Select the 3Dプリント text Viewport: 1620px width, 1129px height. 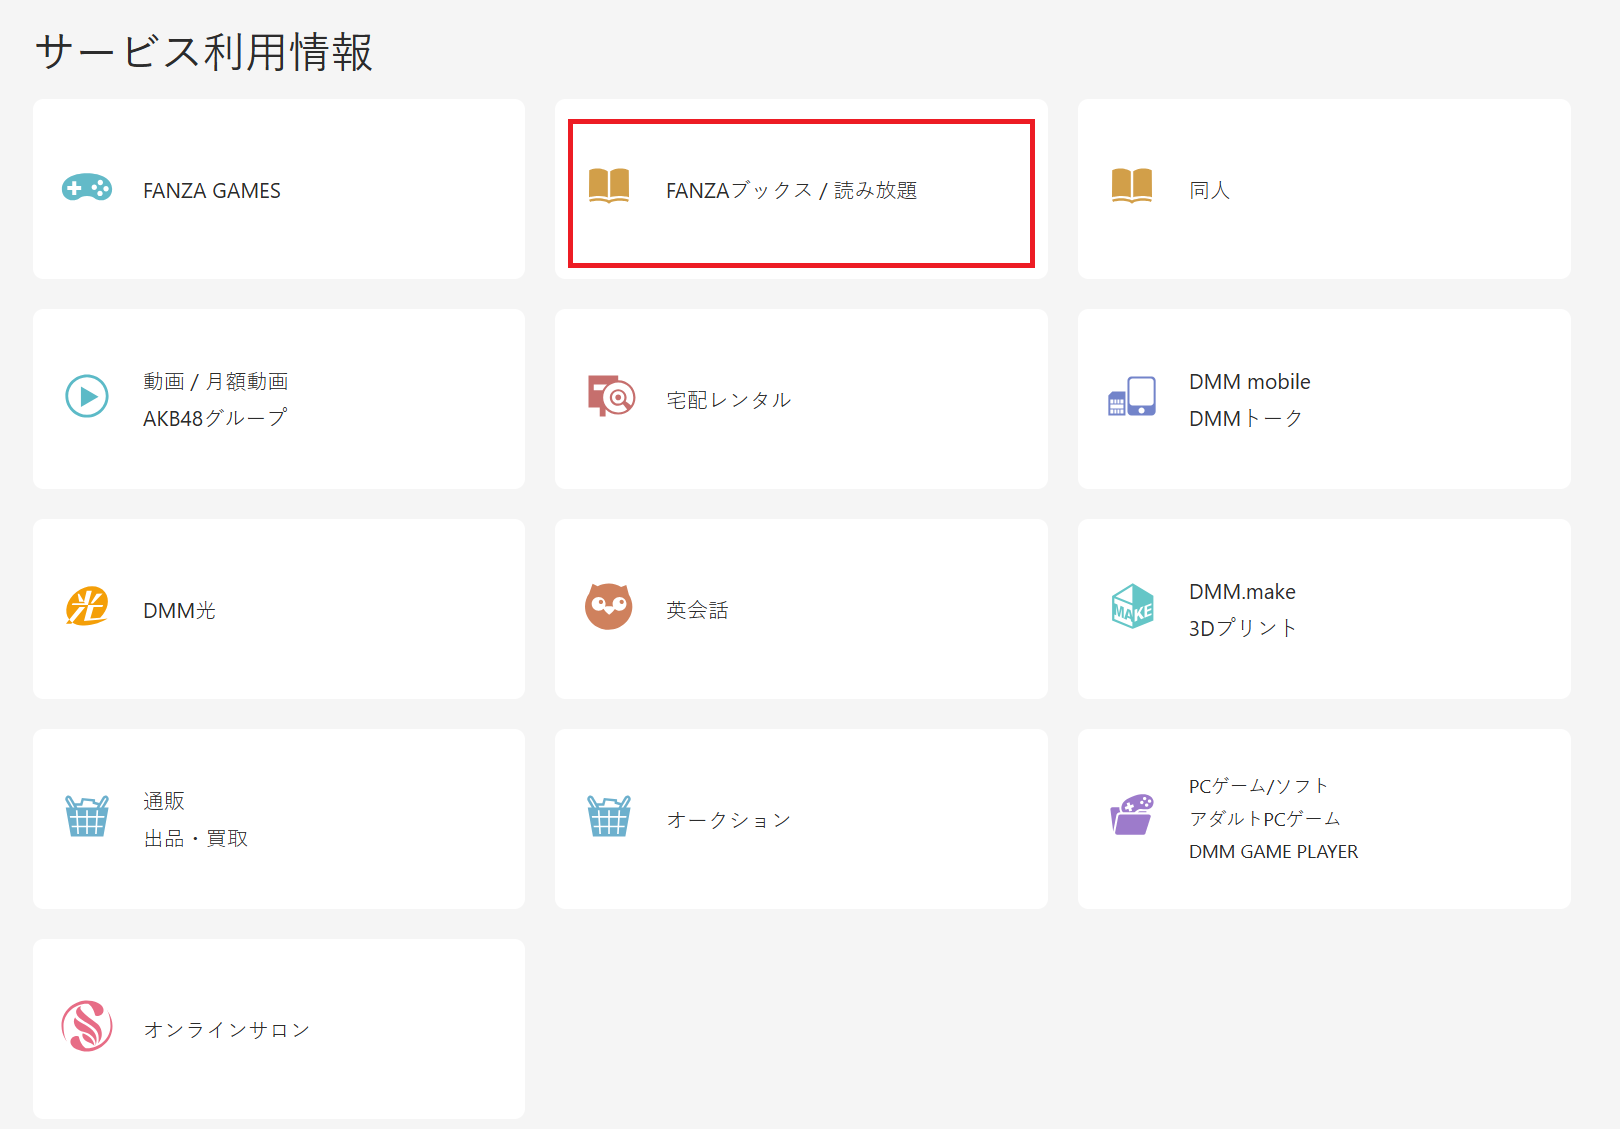1242,628
